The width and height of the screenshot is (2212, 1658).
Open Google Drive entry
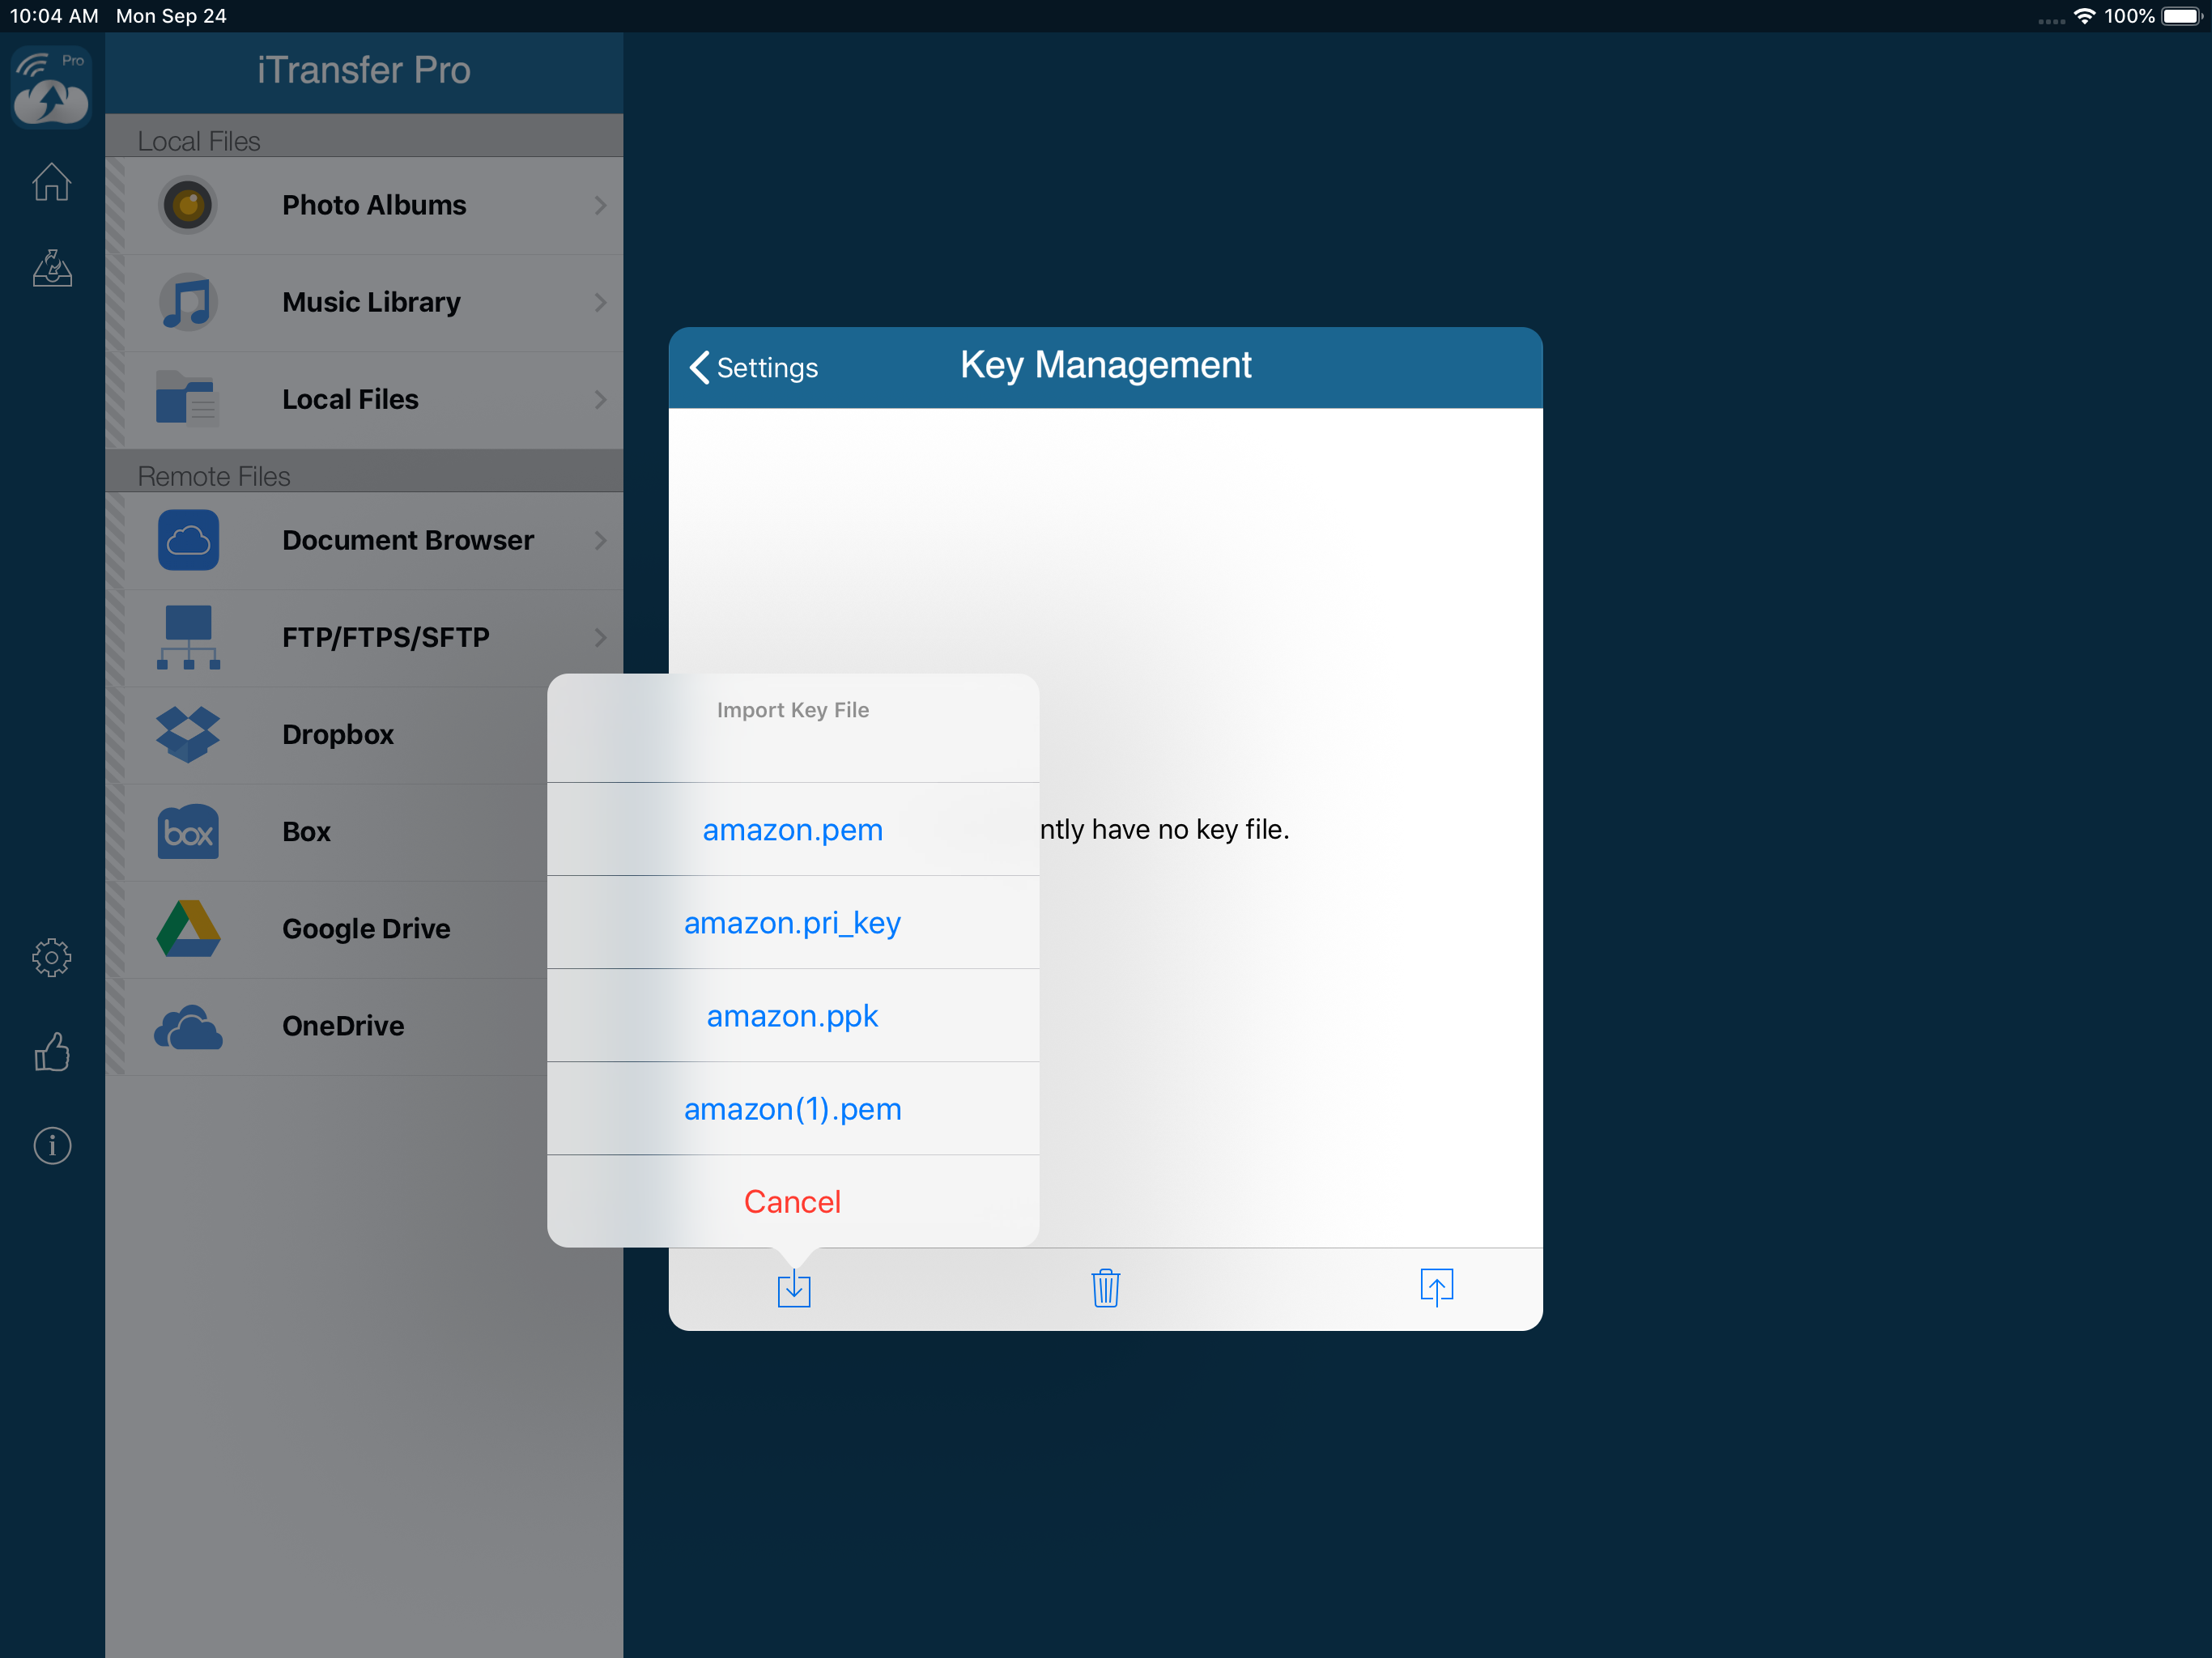(365, 928)
